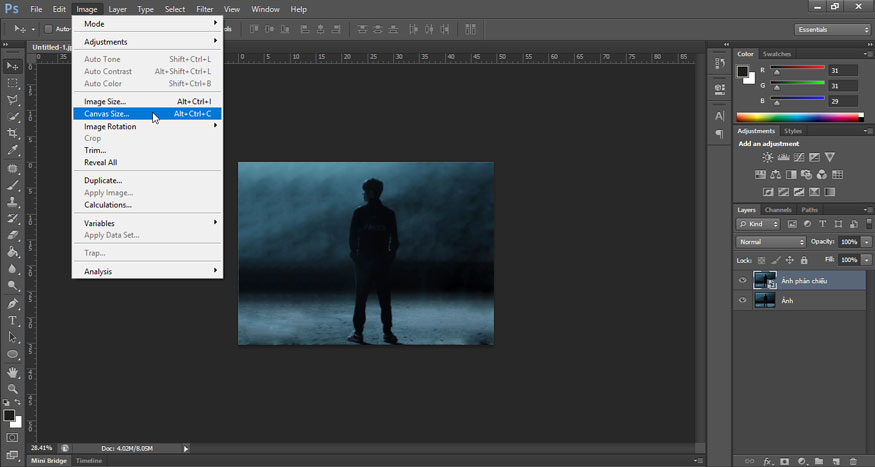
Task: Toggle lock position
Action: [790, 260]
